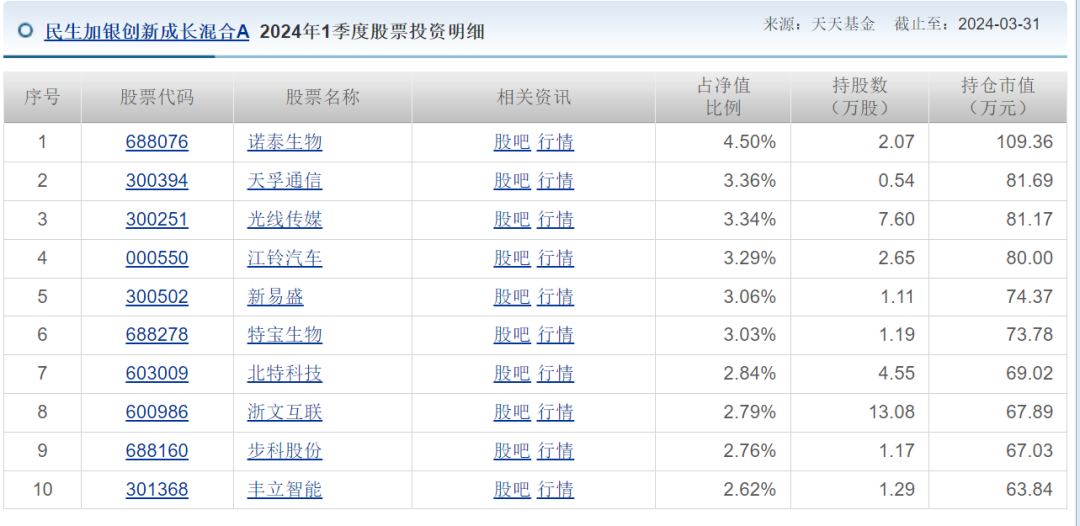Screen dimensions: 1080x526
Task: Open 行情 for 光线传媒
Action: [555, 220]
